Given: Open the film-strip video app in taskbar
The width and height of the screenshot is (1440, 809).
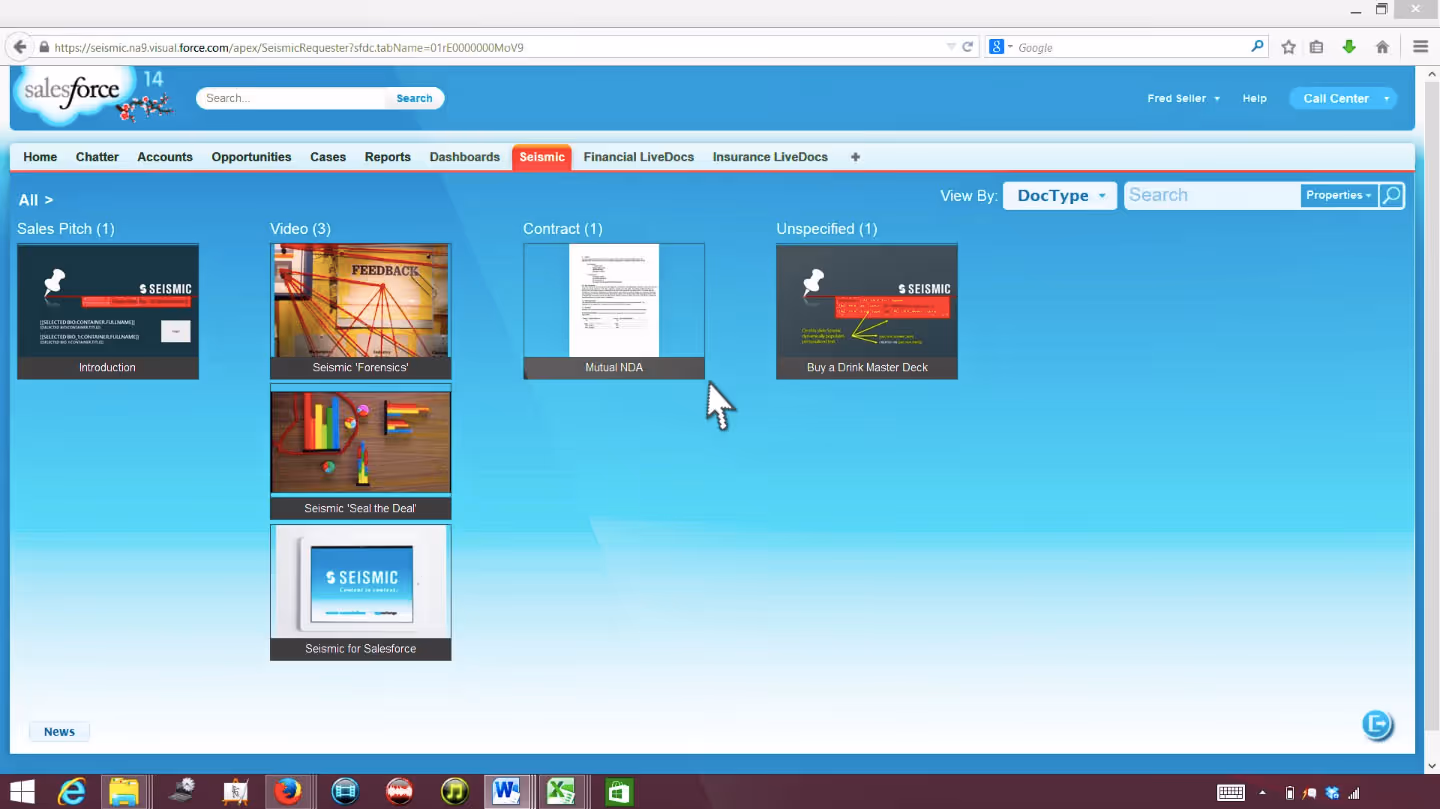Looking at the screenshot, I should click(345, 792).
